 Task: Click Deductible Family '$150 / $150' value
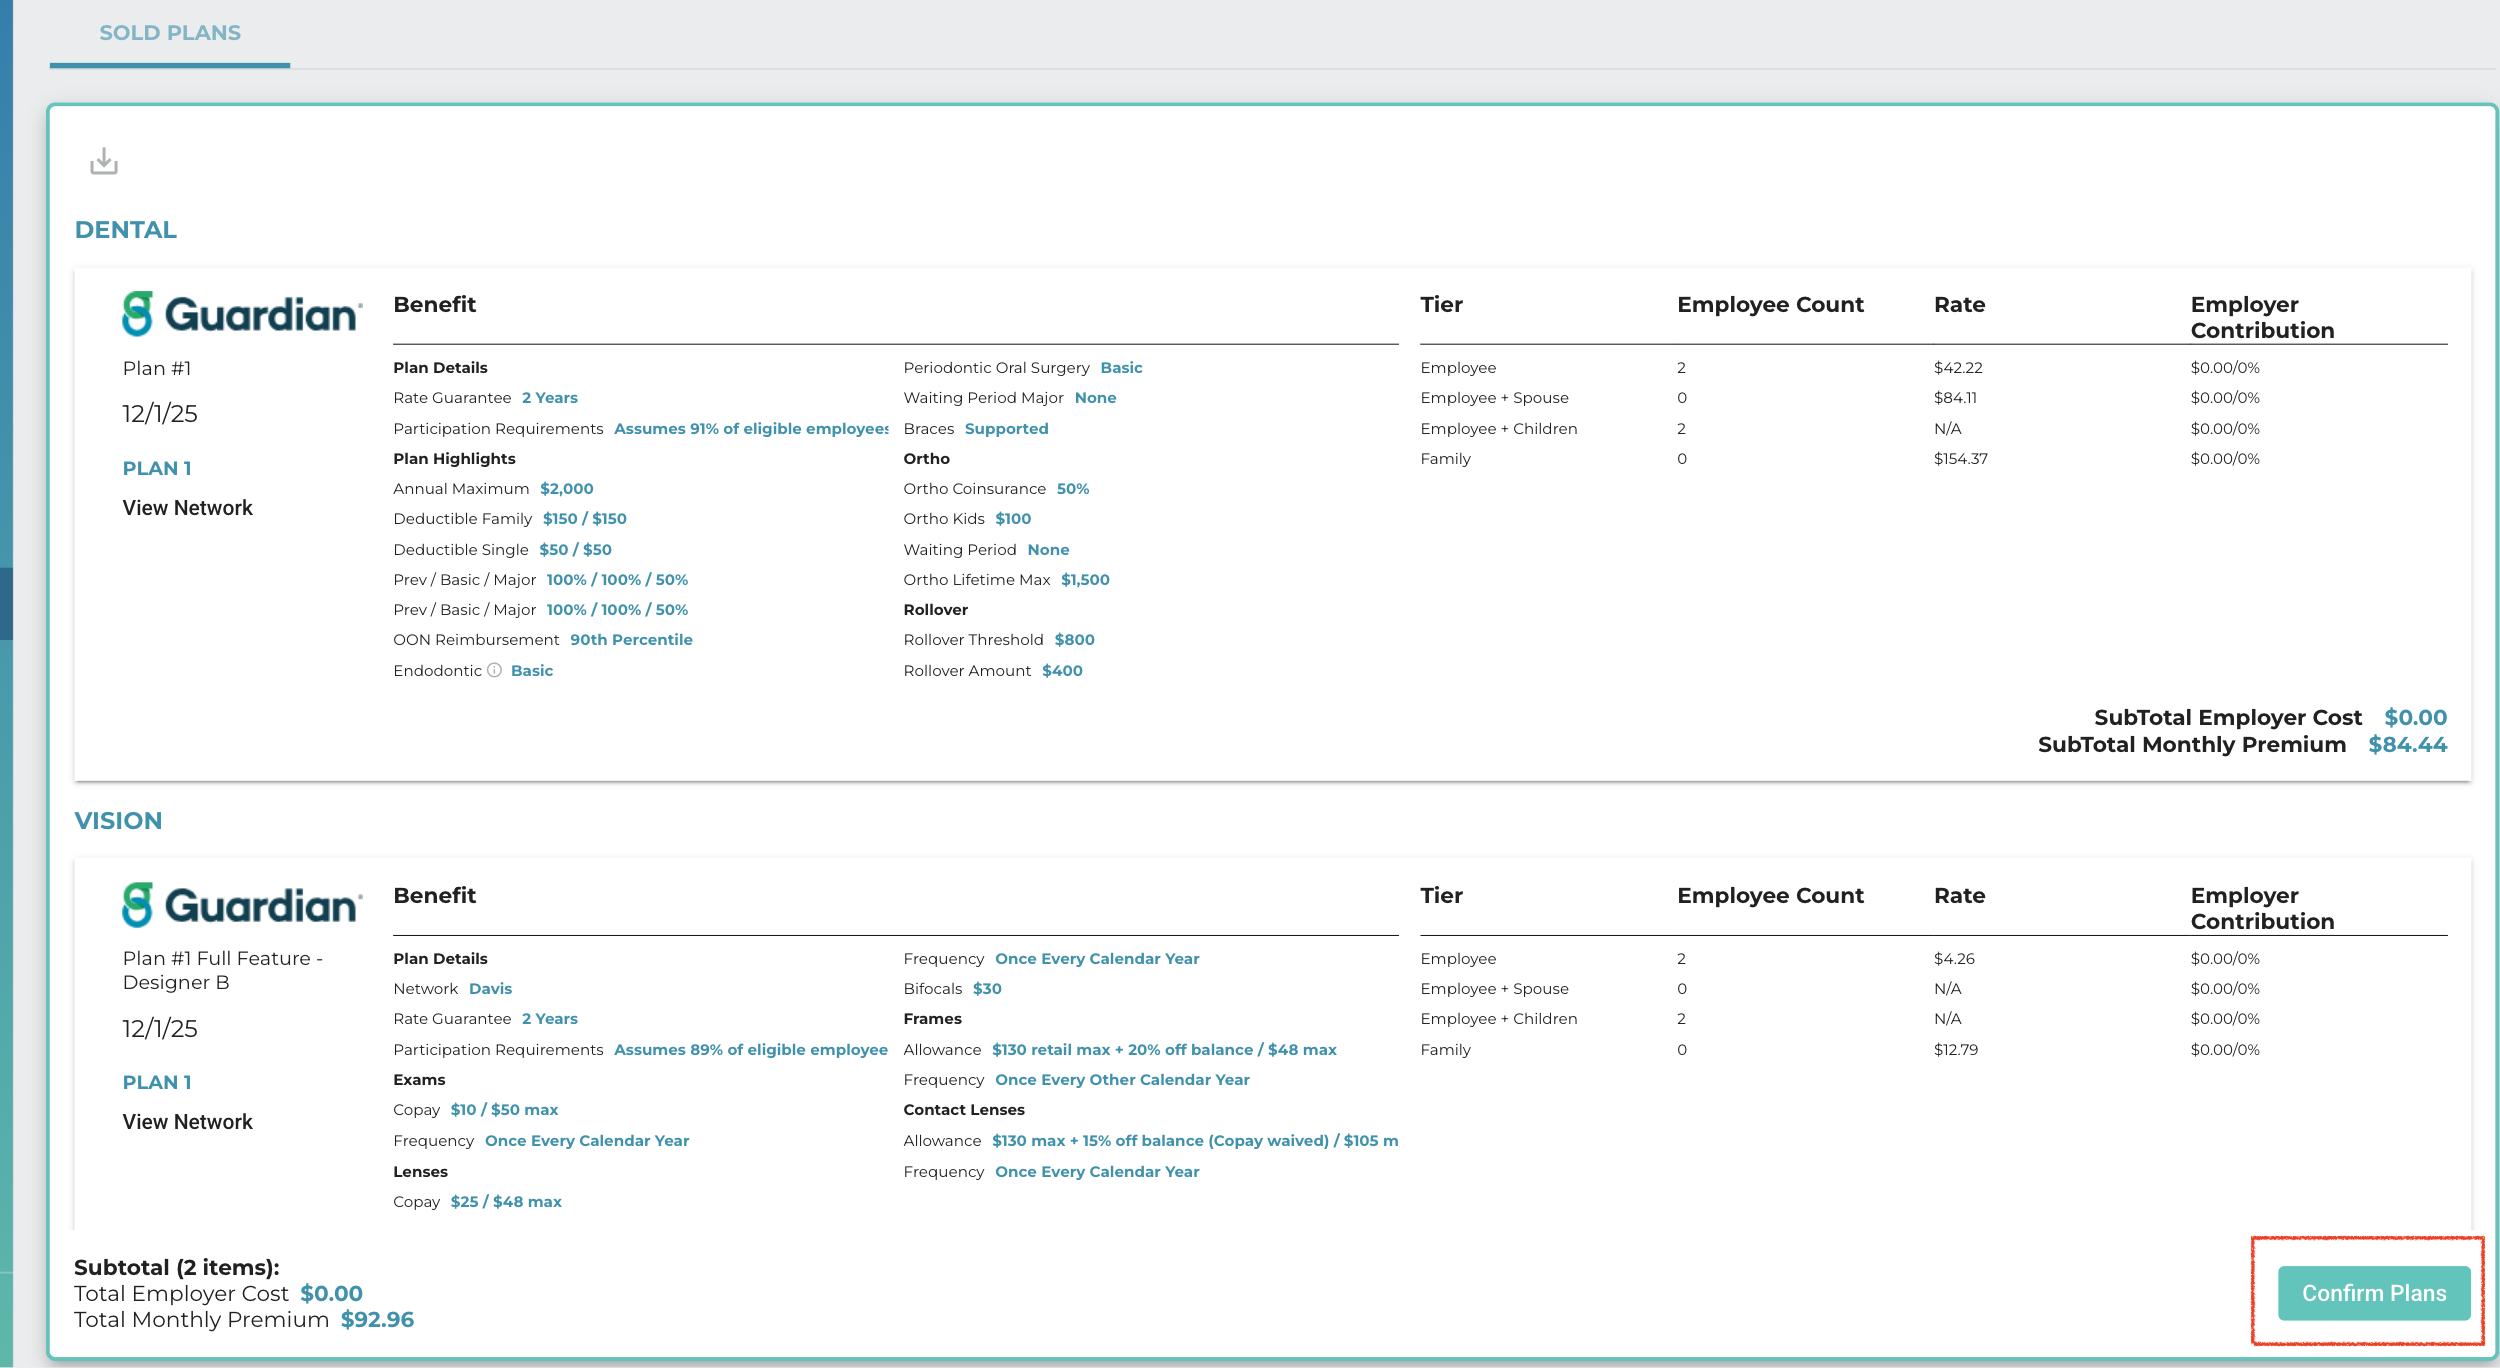tap(585, 519)
